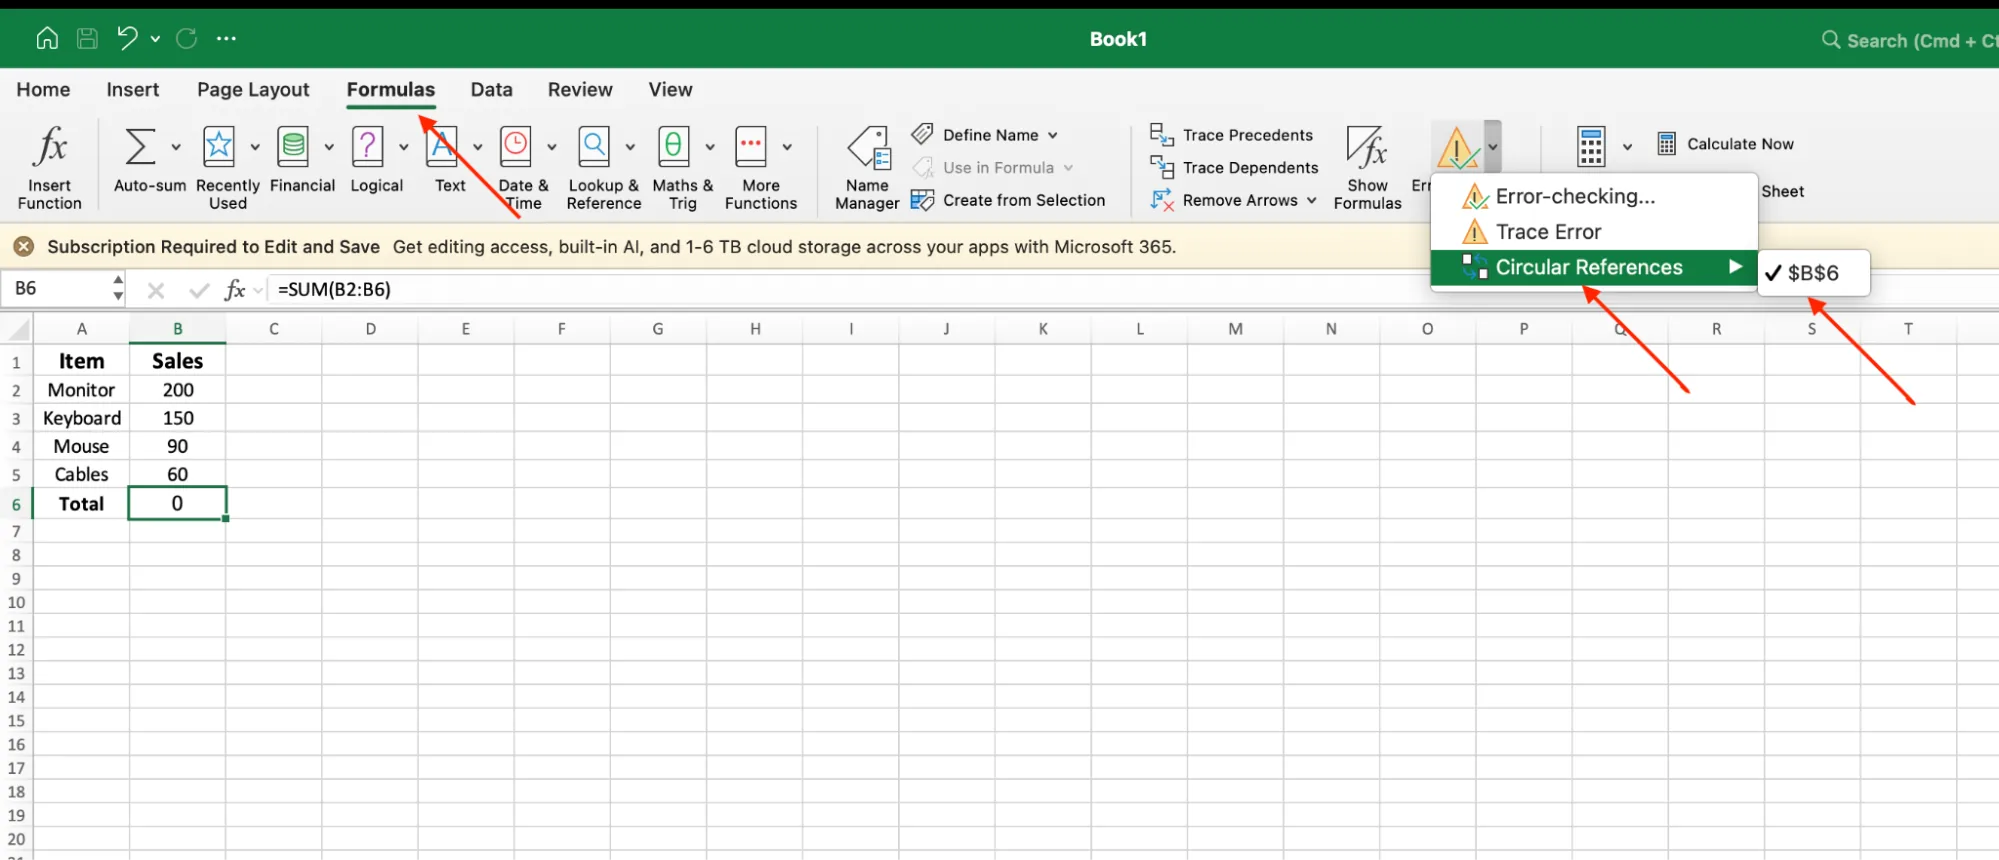Click the select-all corner of sheet

(x=17, y=328)
